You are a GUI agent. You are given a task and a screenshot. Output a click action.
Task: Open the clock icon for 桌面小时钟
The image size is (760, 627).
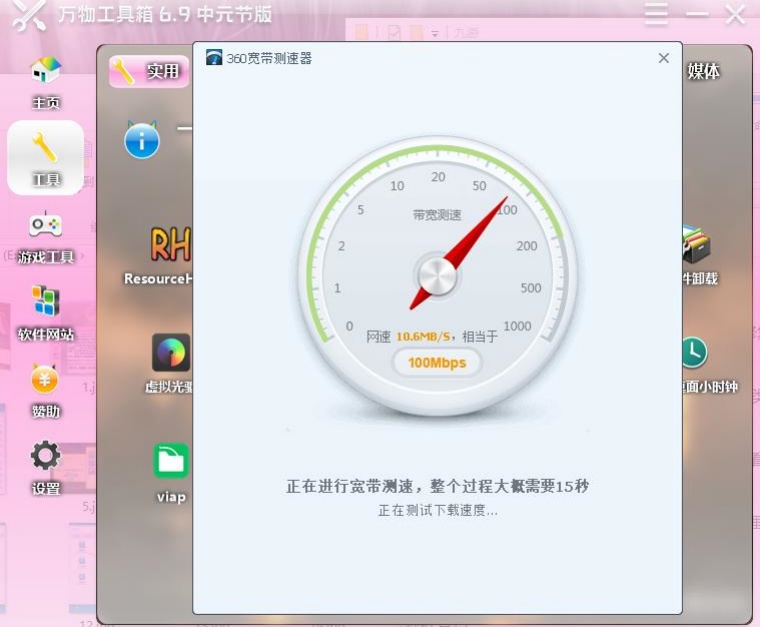click(695, 352)
